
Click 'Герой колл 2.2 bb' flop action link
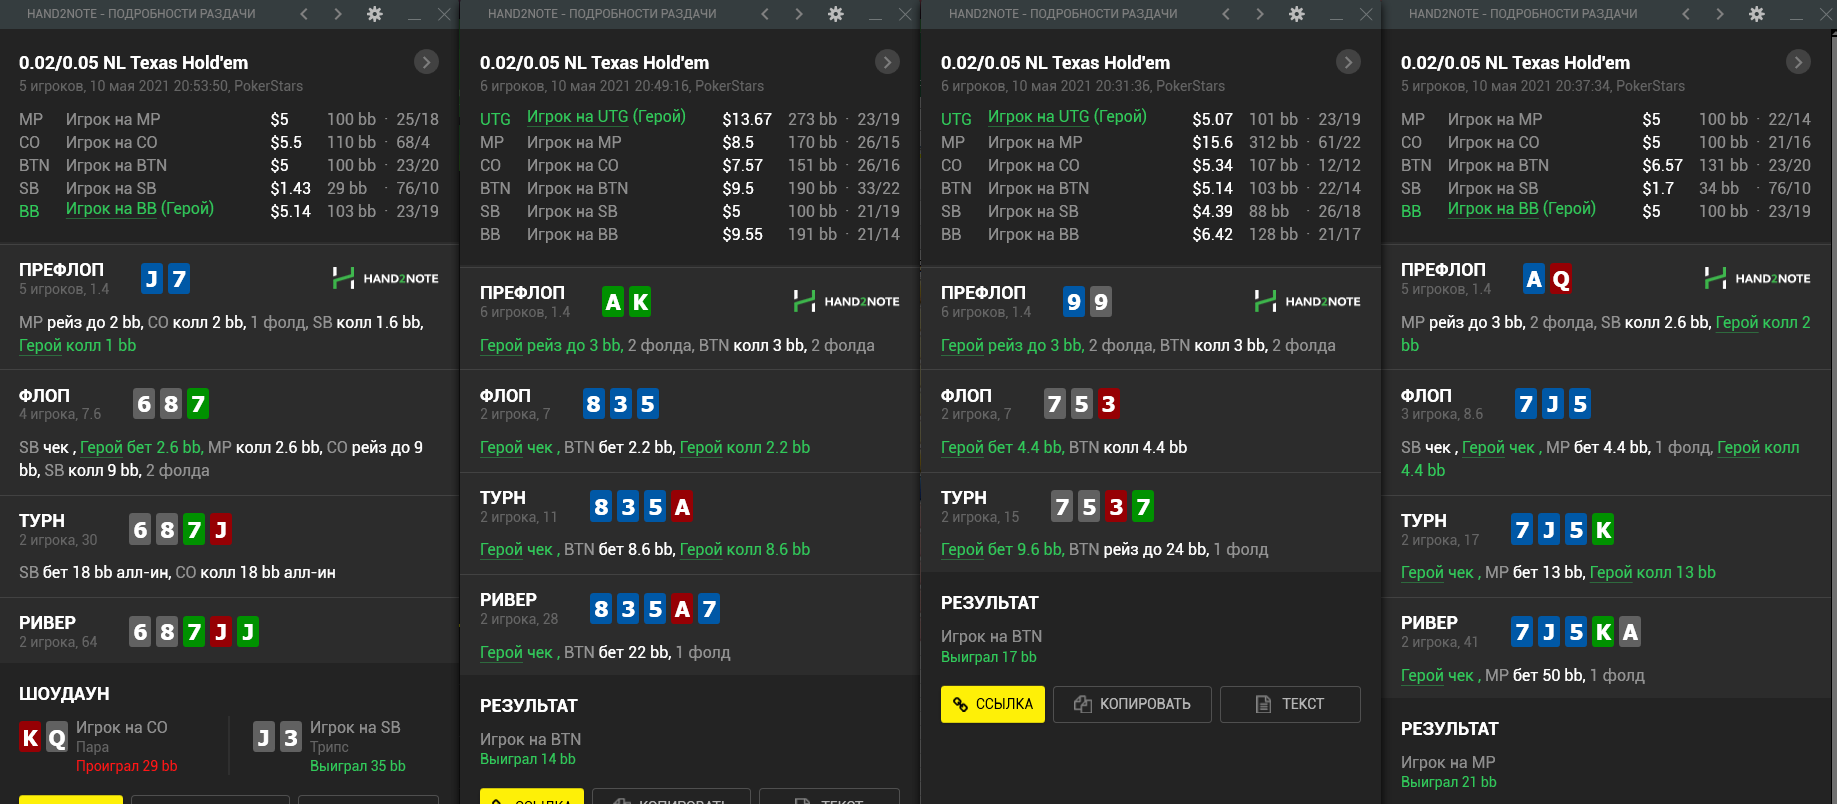[x=745, y=447]
